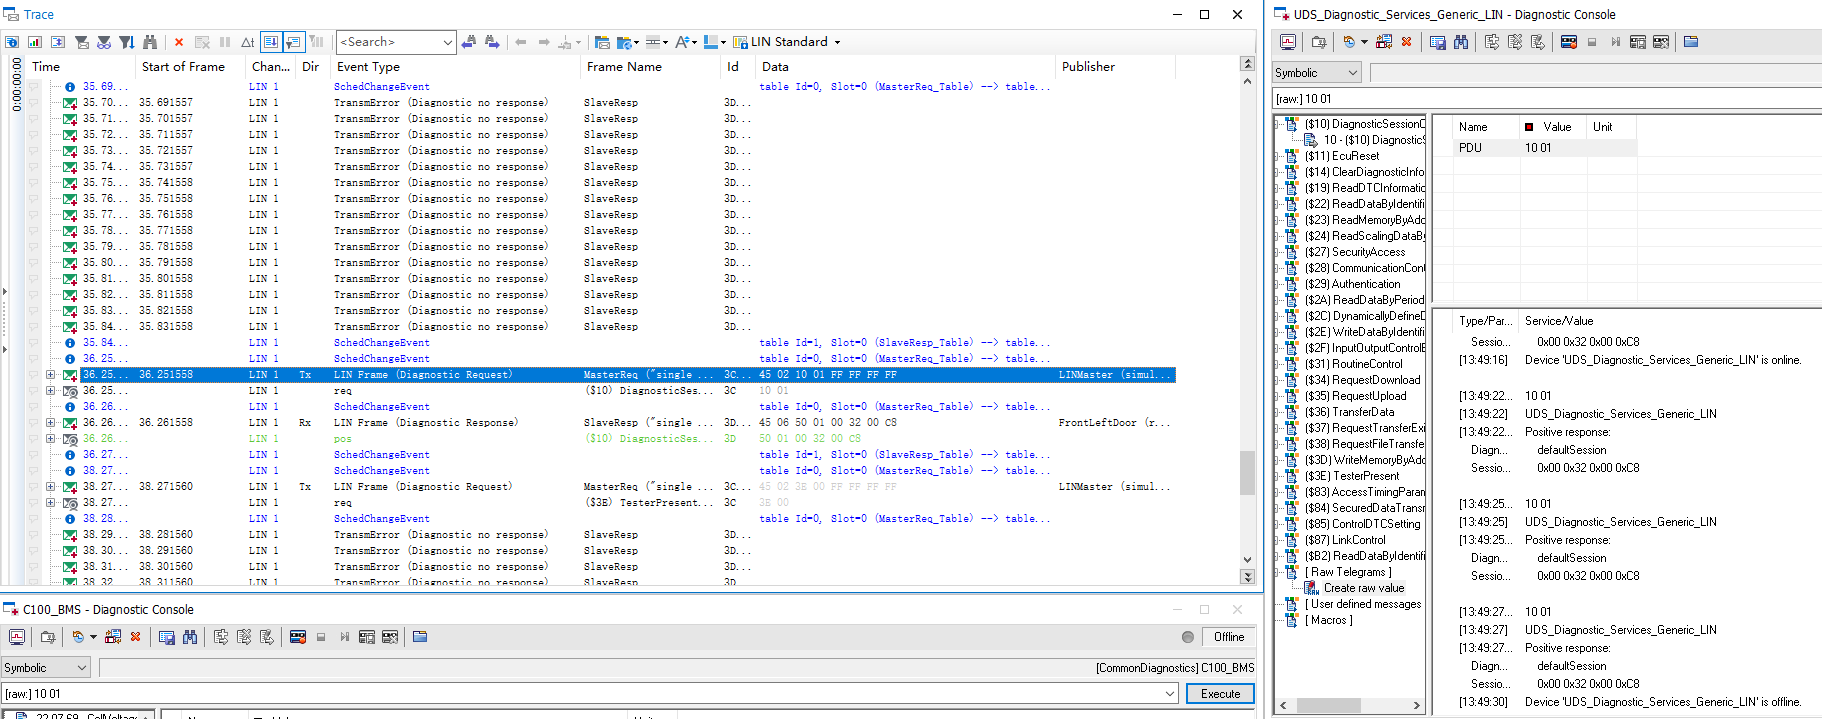Click the blue folder icon in UDS console toolbar
Screen dimensions: 1822x719
coord(1691,42)
